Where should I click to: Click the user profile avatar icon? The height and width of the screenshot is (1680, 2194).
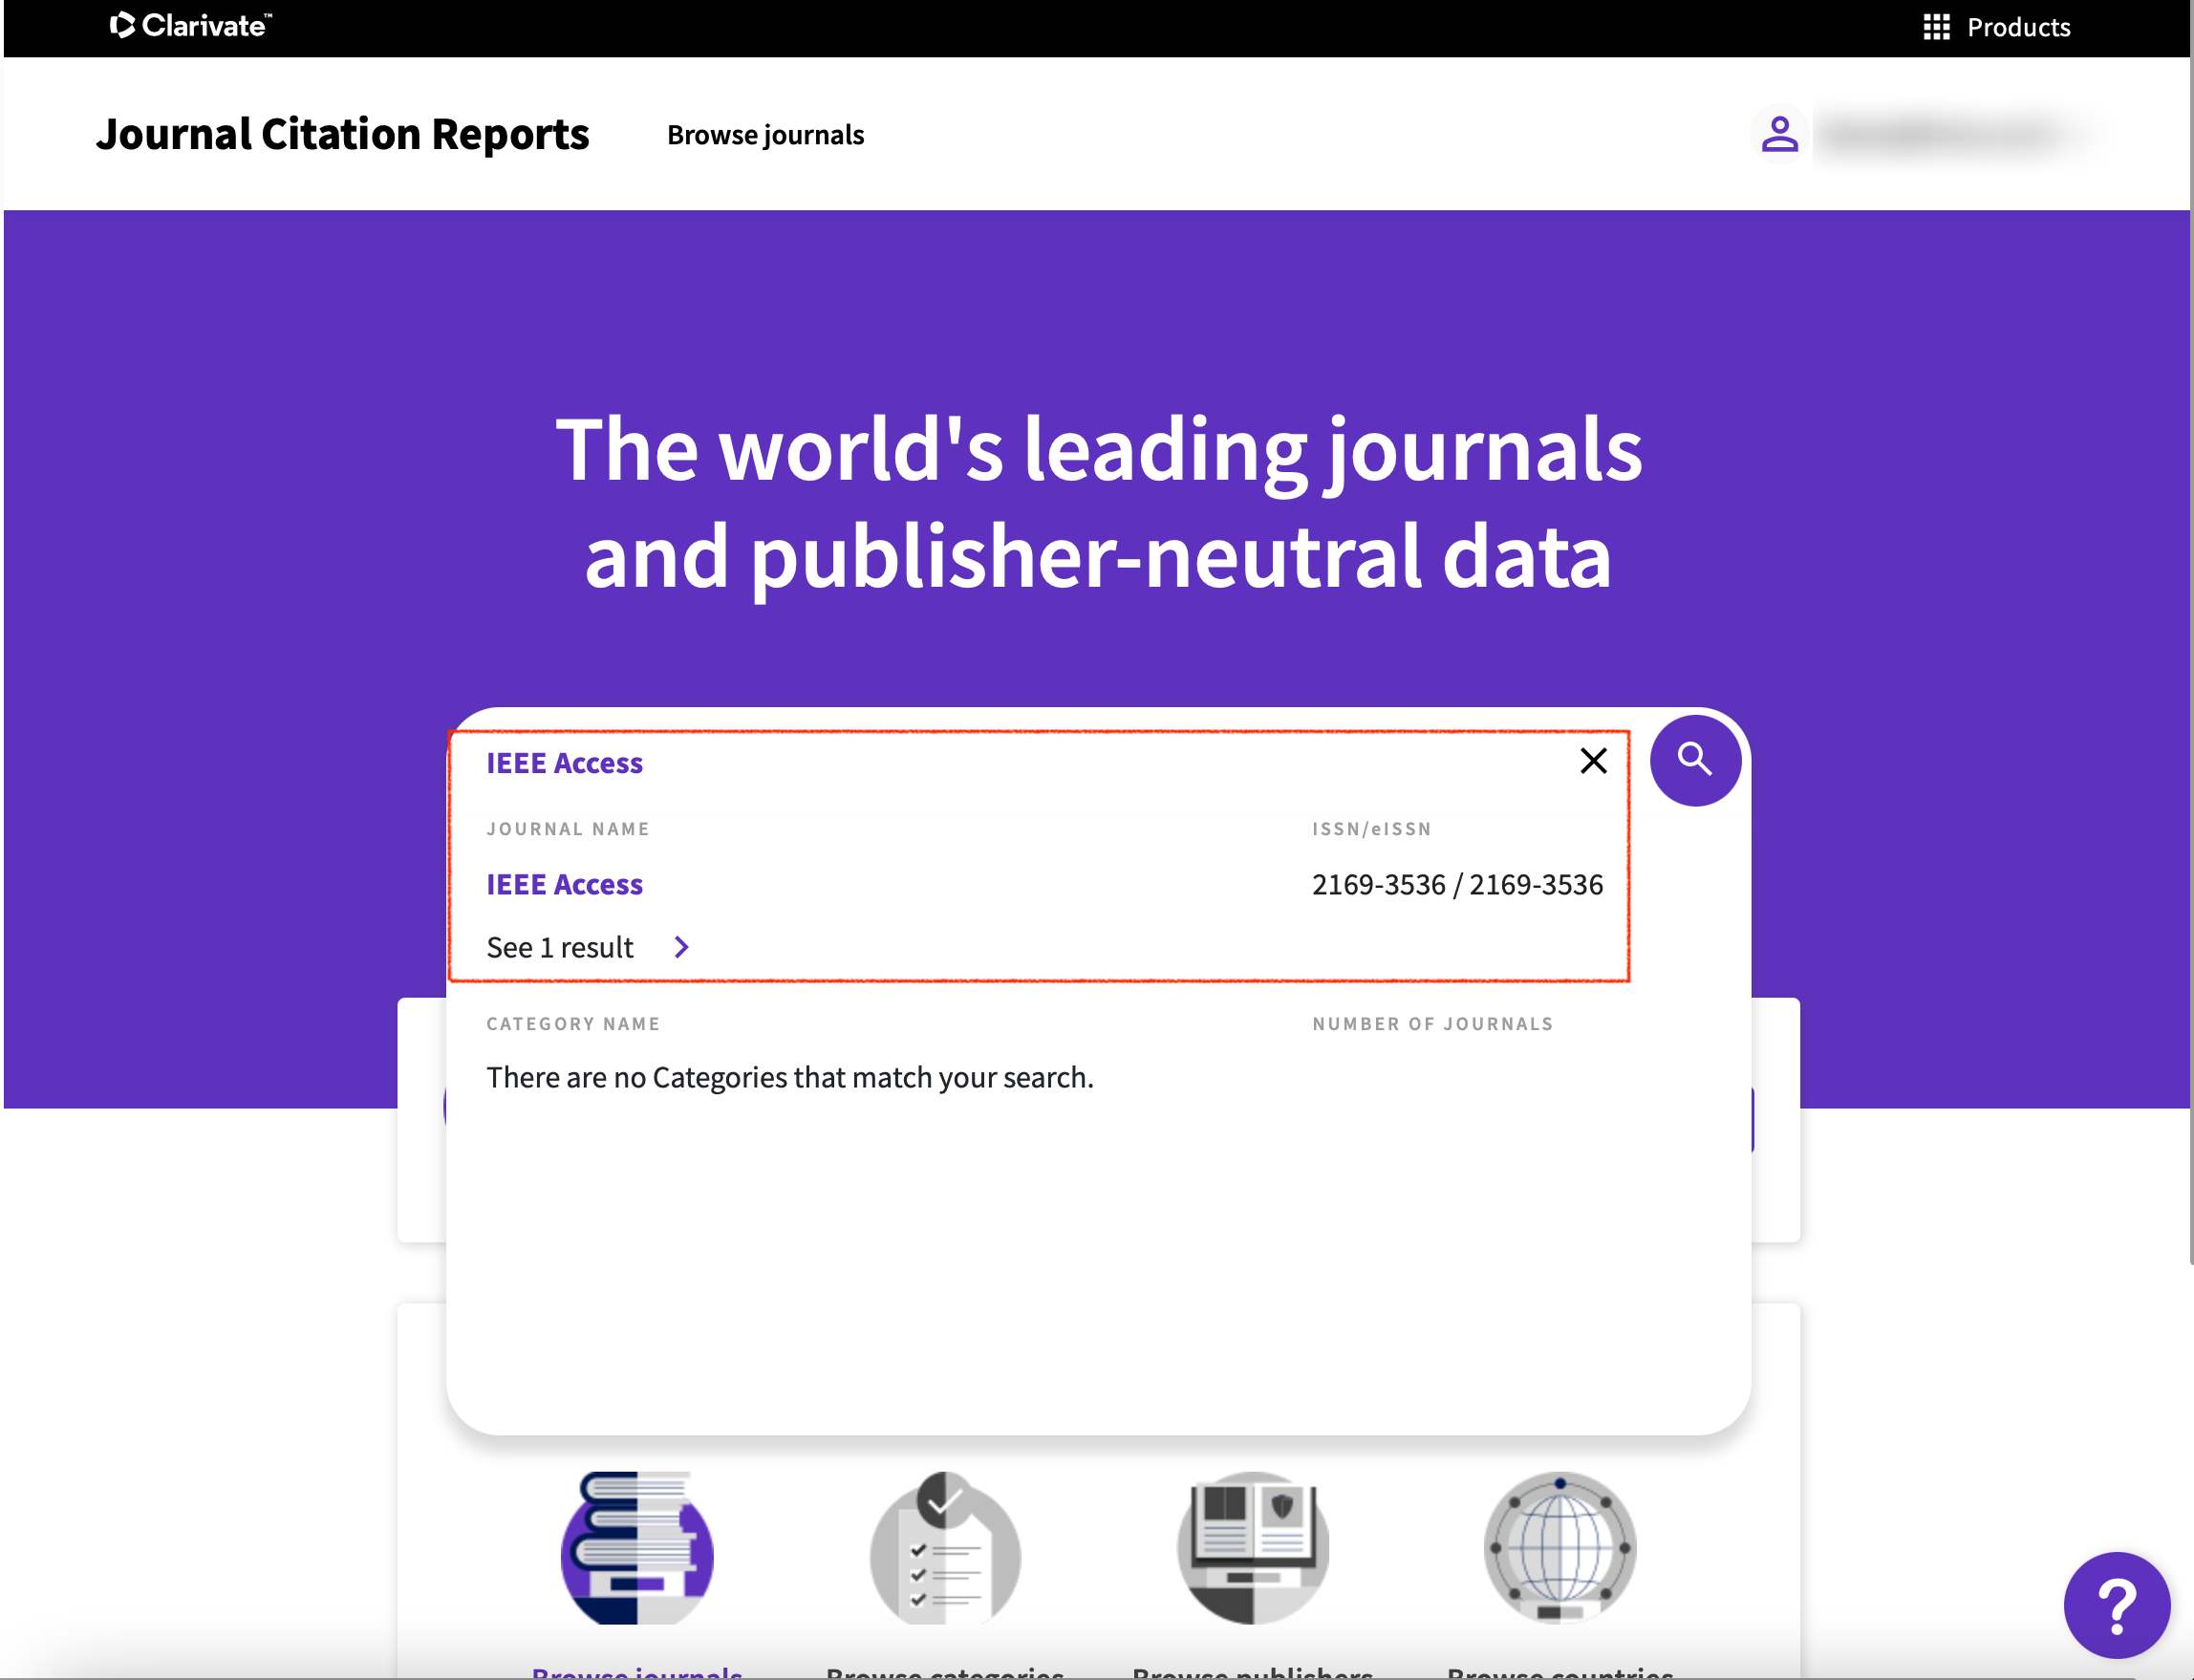[x=1779, y=134]
